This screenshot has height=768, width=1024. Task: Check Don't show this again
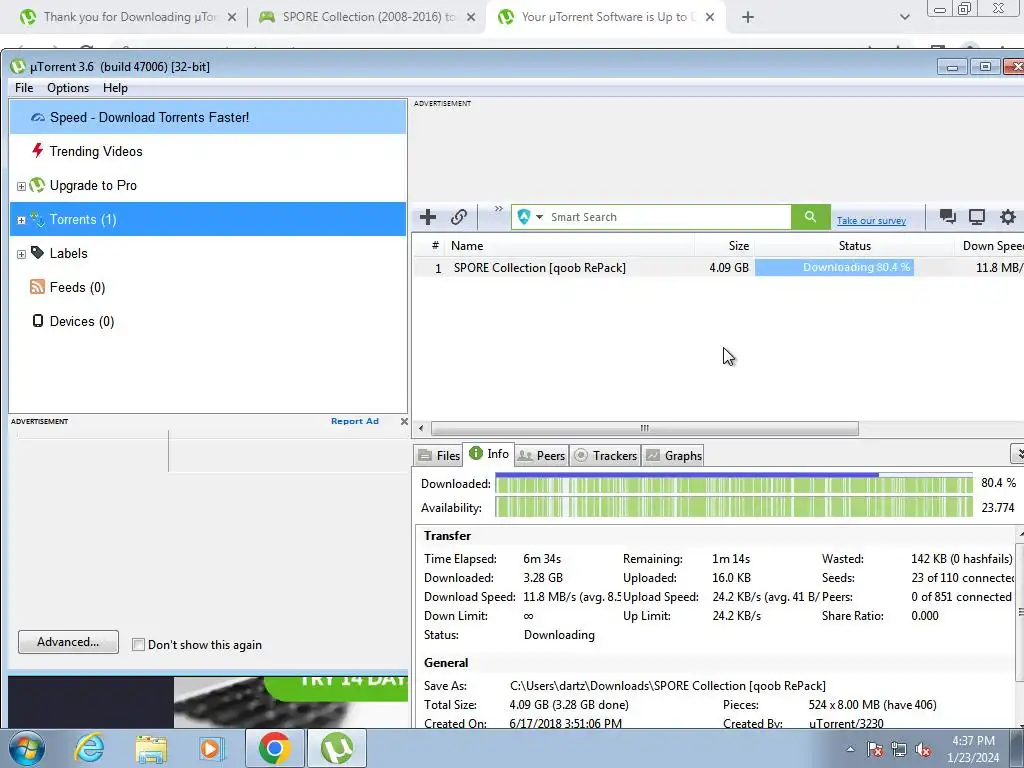pos(138,645)
